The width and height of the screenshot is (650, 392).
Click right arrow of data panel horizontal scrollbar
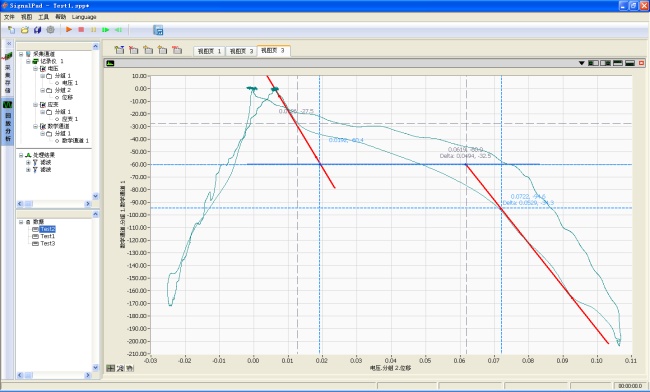87,375
